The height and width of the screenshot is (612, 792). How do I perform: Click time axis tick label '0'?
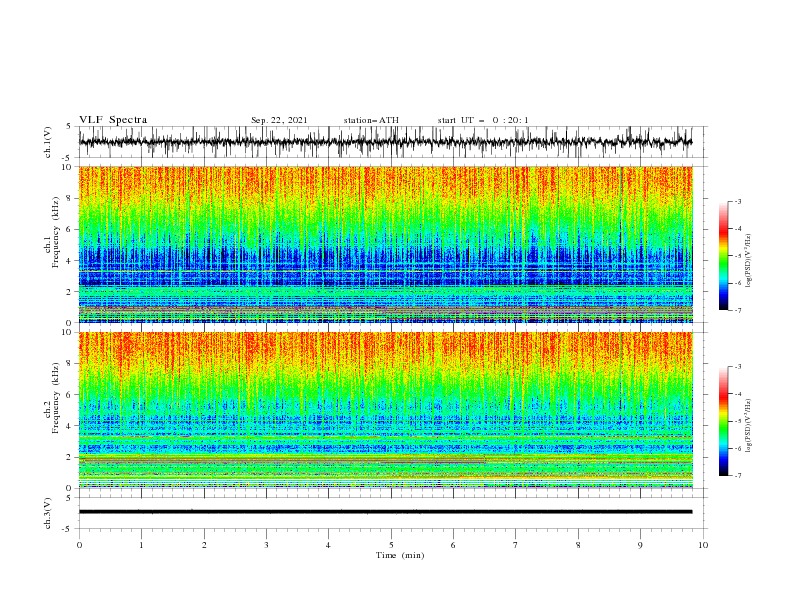[79, 545]
